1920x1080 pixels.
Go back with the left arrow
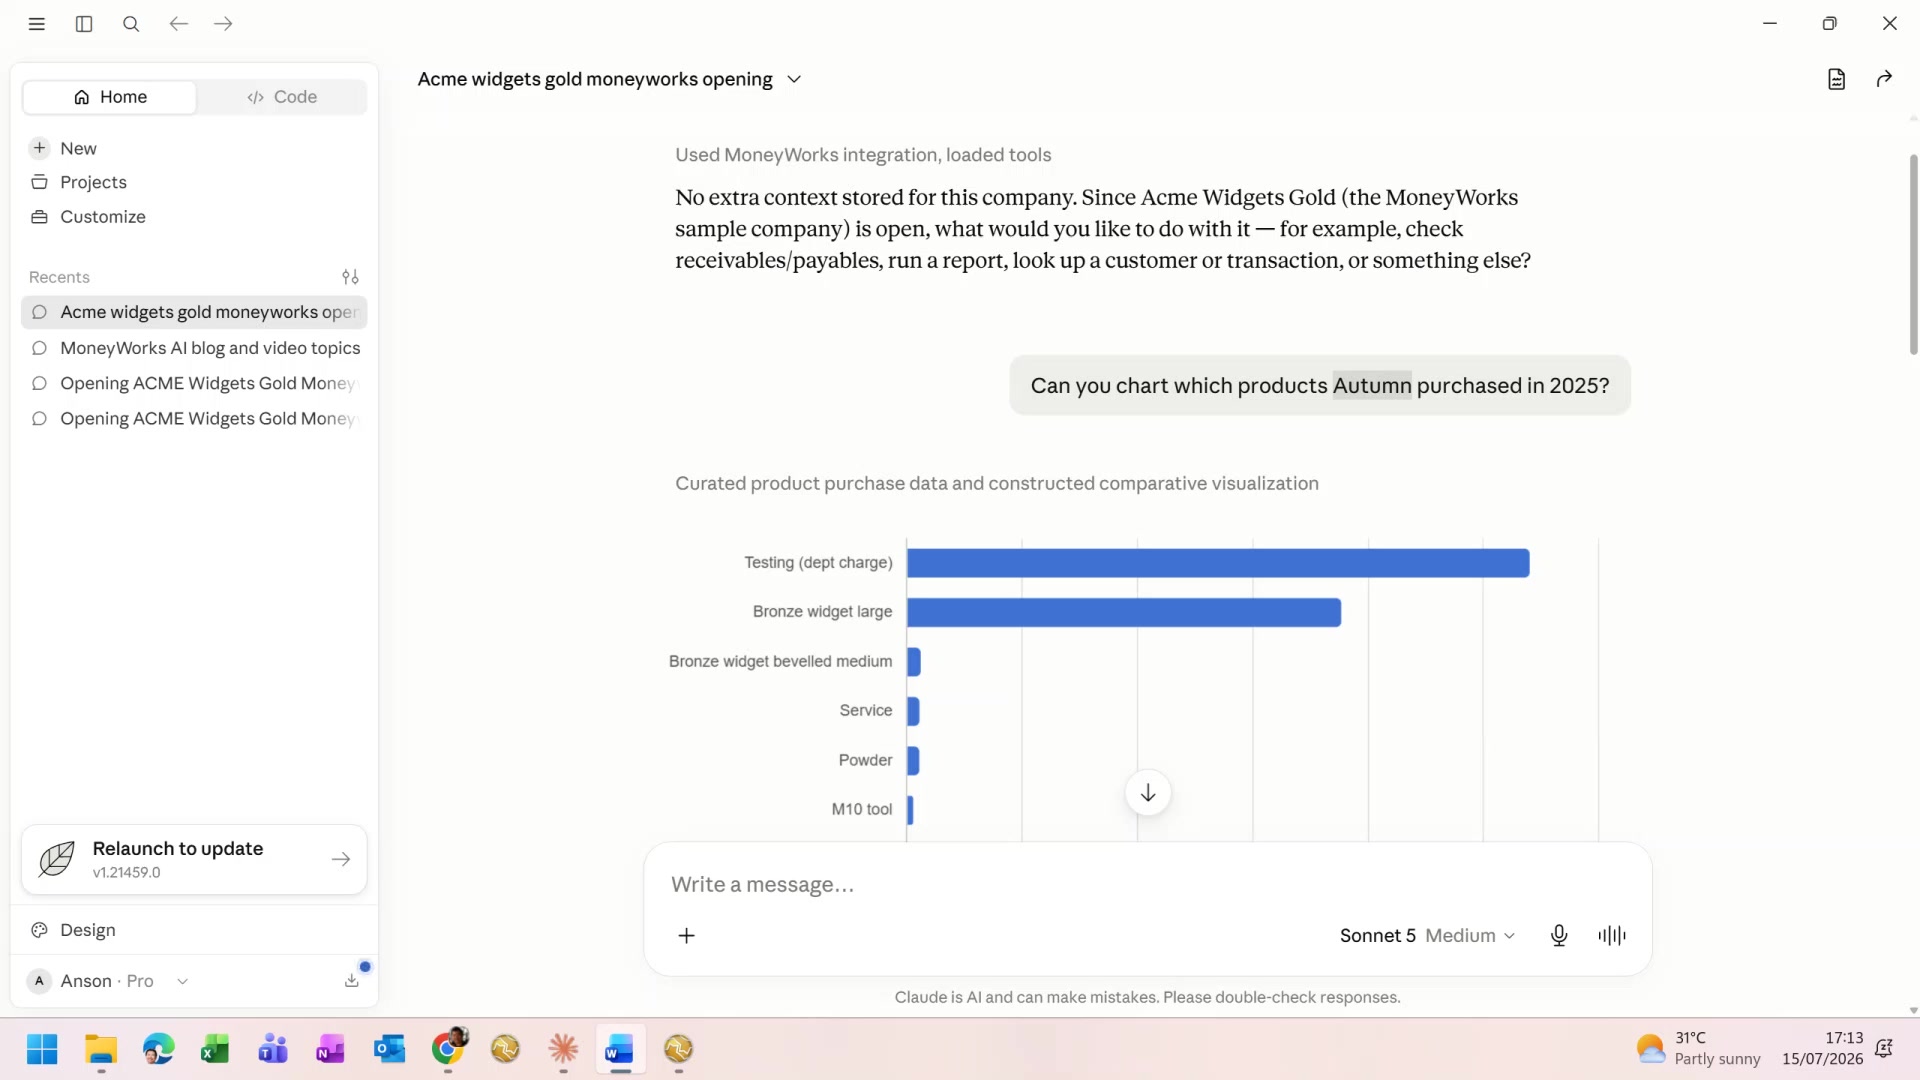[x=178, y=24]
